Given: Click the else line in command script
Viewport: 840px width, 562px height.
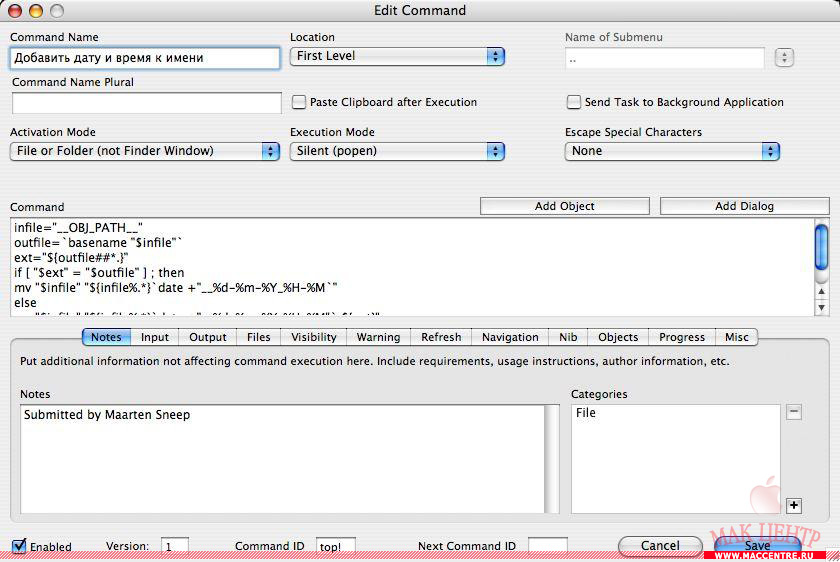Looking at the screenshot, I should point(25,303).
